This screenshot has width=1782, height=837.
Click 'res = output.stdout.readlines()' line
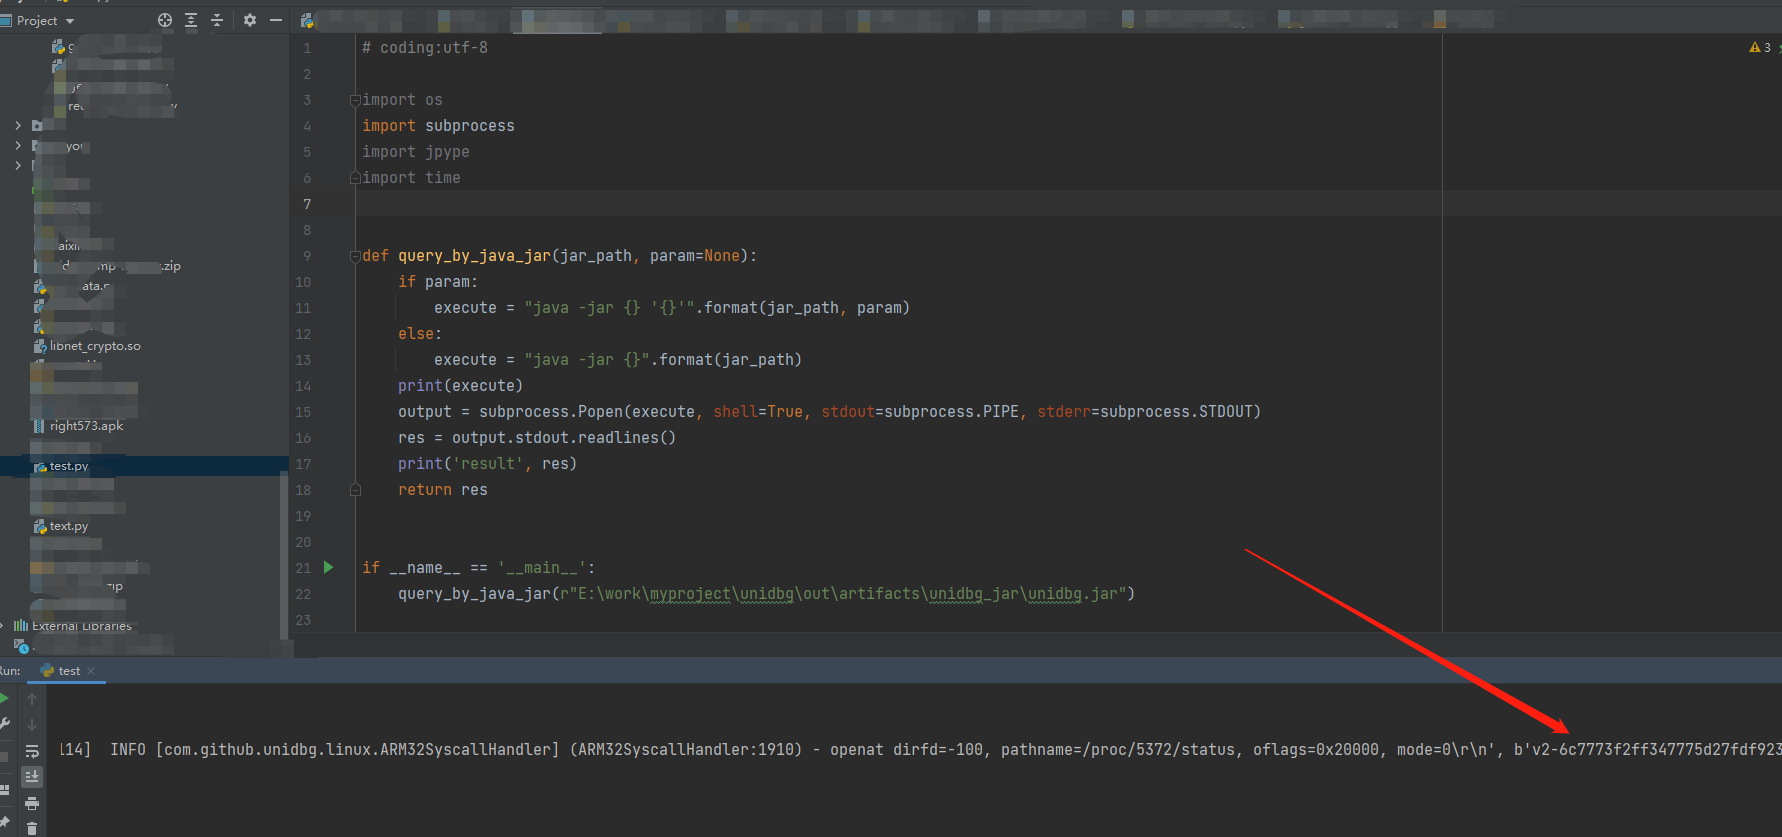click(537, 438)
